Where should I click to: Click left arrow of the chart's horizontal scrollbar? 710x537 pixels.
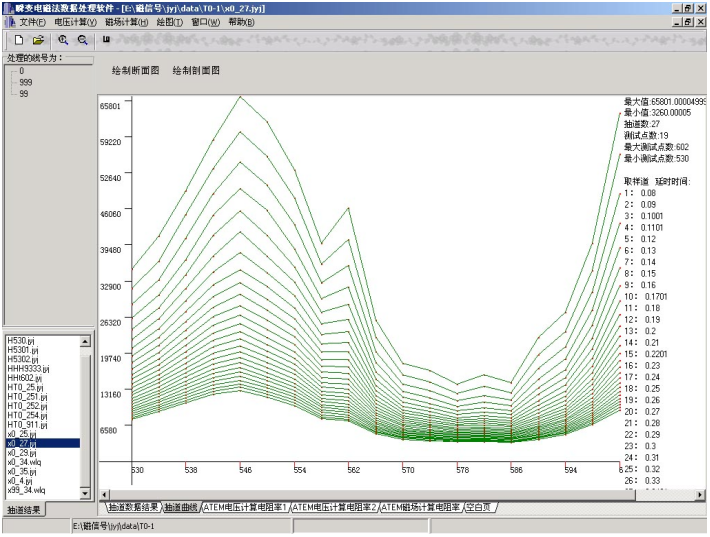104,494
